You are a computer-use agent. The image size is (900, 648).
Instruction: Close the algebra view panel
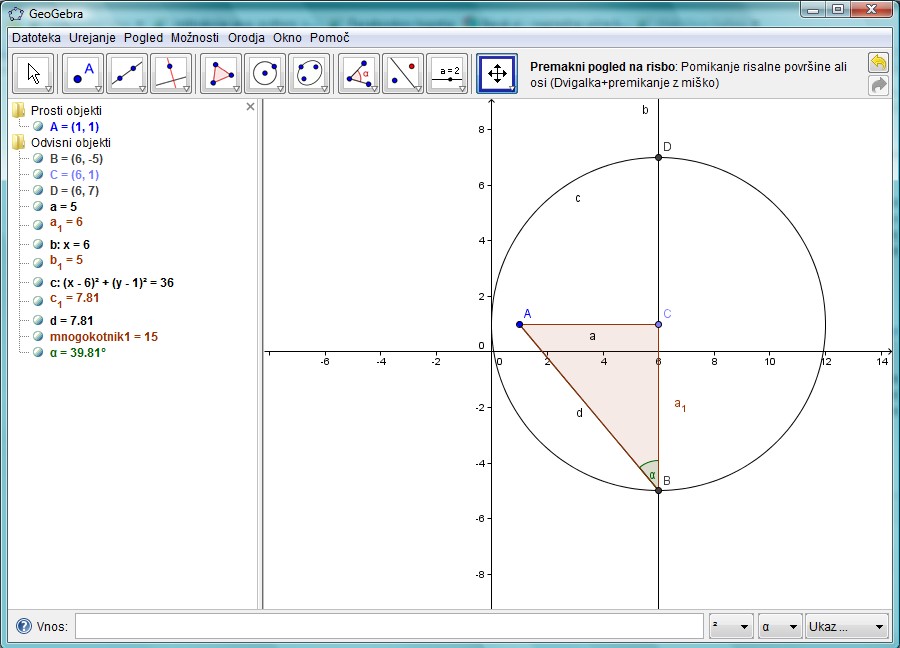251,107
